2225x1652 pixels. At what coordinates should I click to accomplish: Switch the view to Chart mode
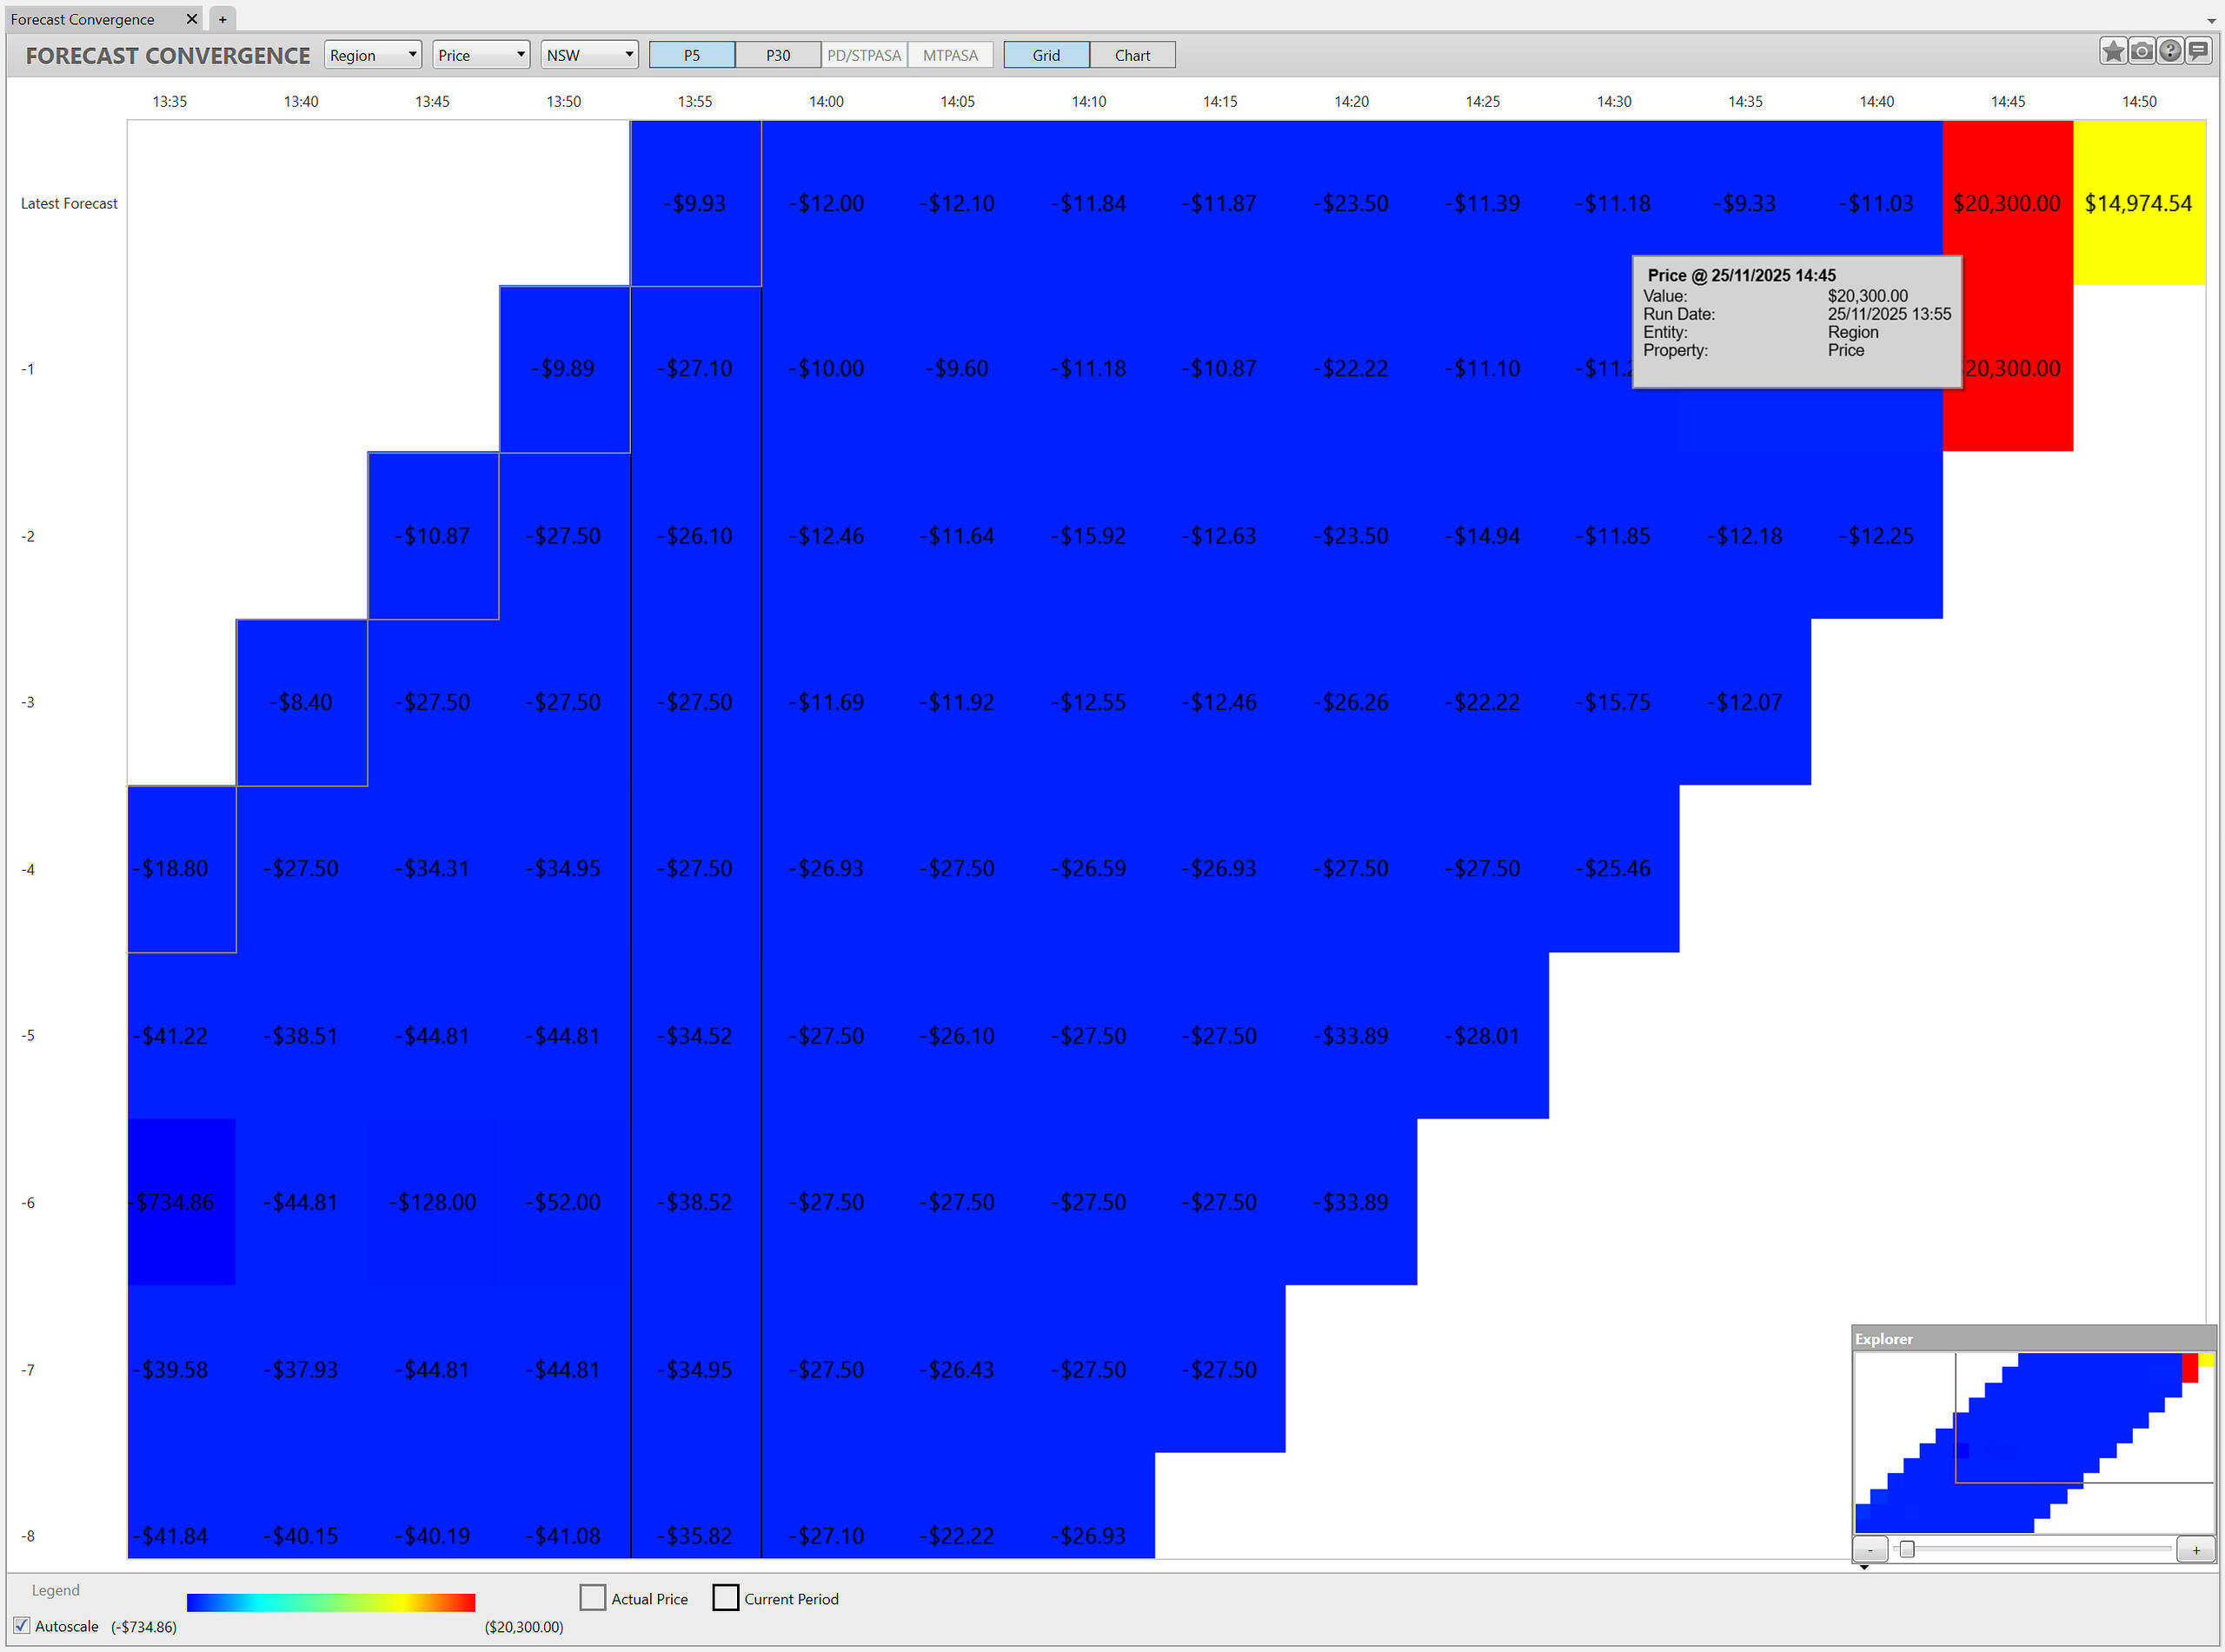pos(1132,55)
